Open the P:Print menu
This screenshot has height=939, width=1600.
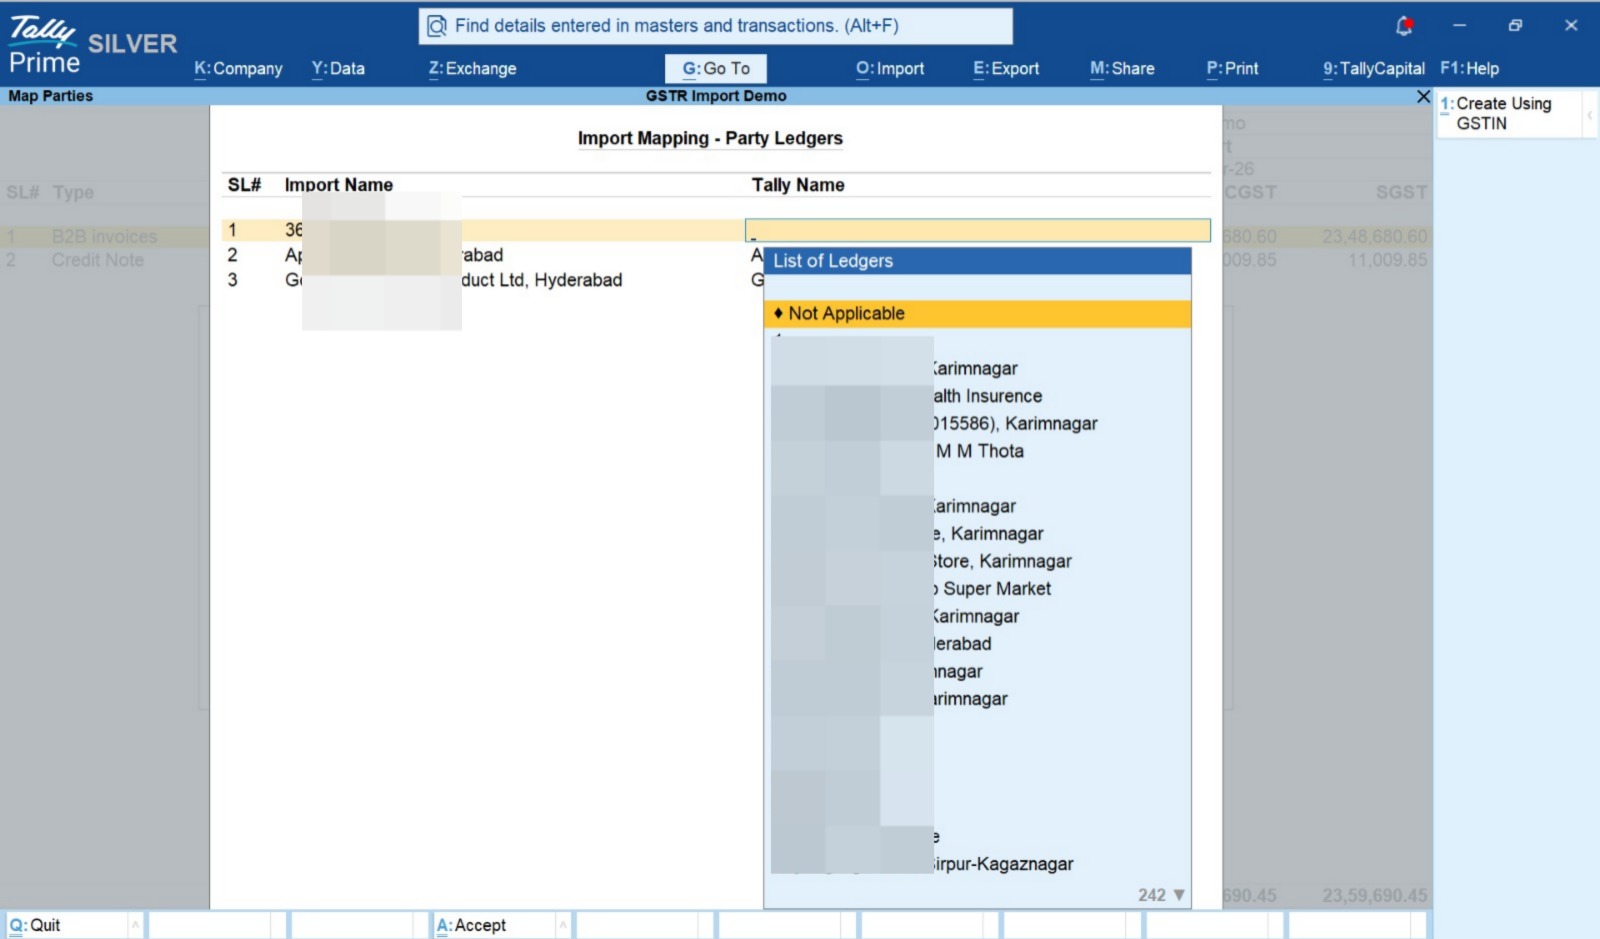pos(1232,68)
